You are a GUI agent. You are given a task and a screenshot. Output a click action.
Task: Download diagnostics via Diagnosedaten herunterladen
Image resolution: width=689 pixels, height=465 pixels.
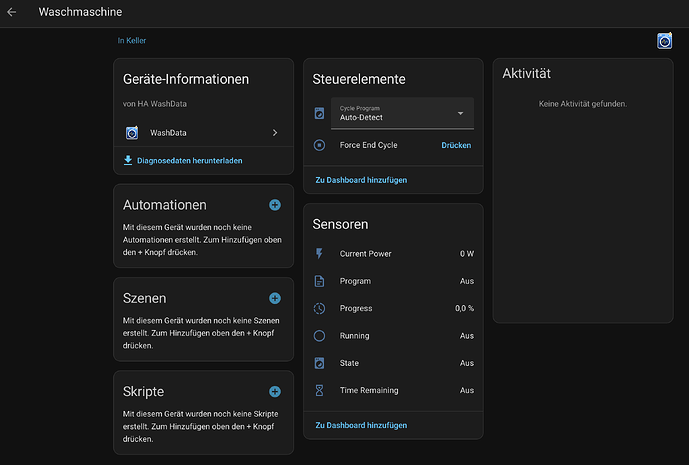coord(189,160)
